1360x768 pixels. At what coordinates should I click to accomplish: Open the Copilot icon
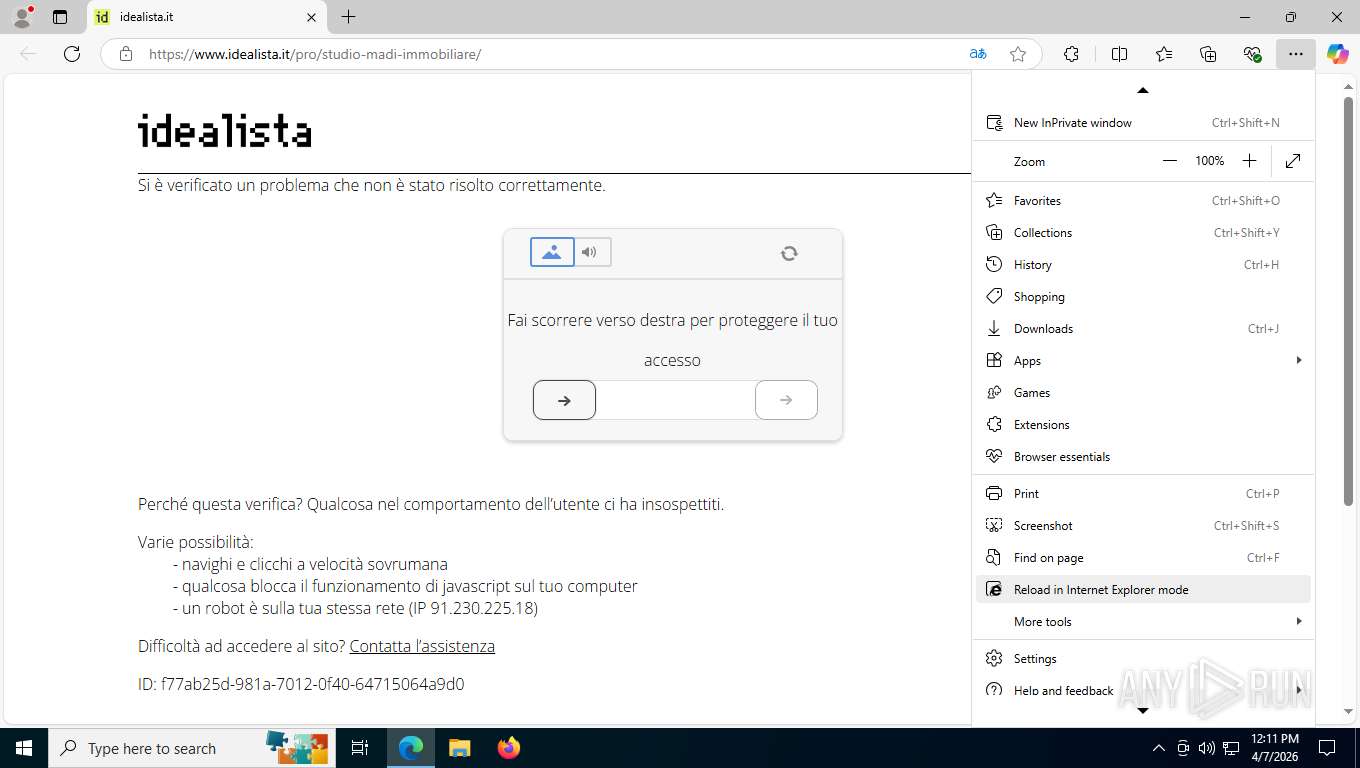[x=1338, y=54]
